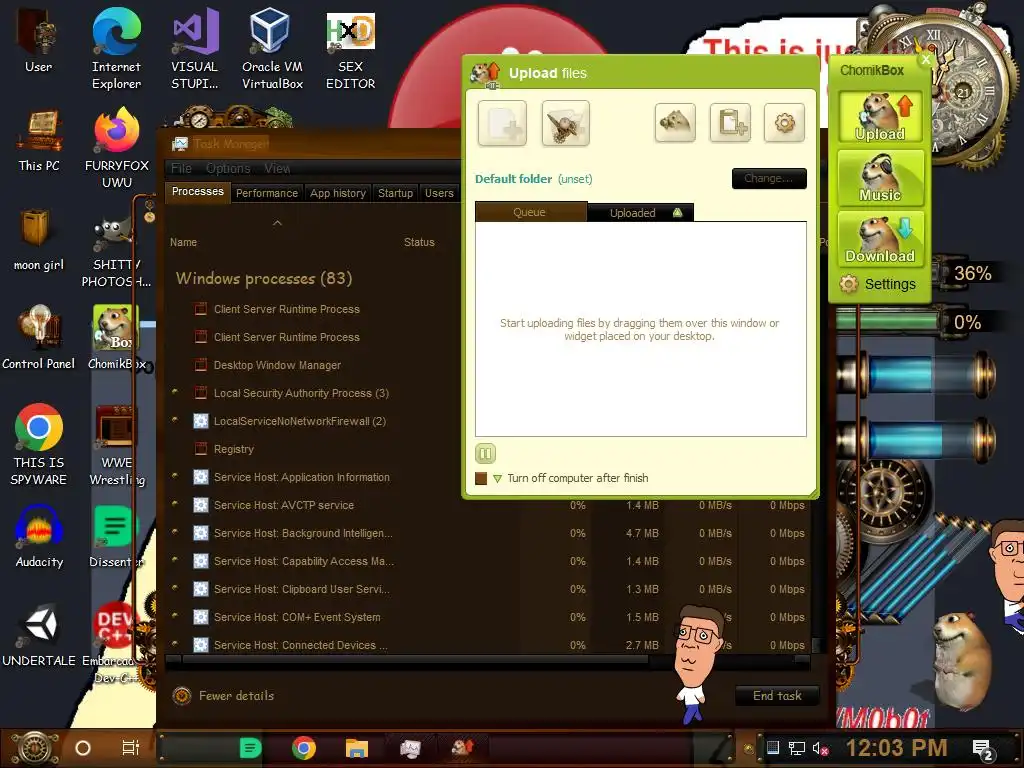Select the Audacity desktop icon
The image size is (1024, 768).
(x=39, y=537)
